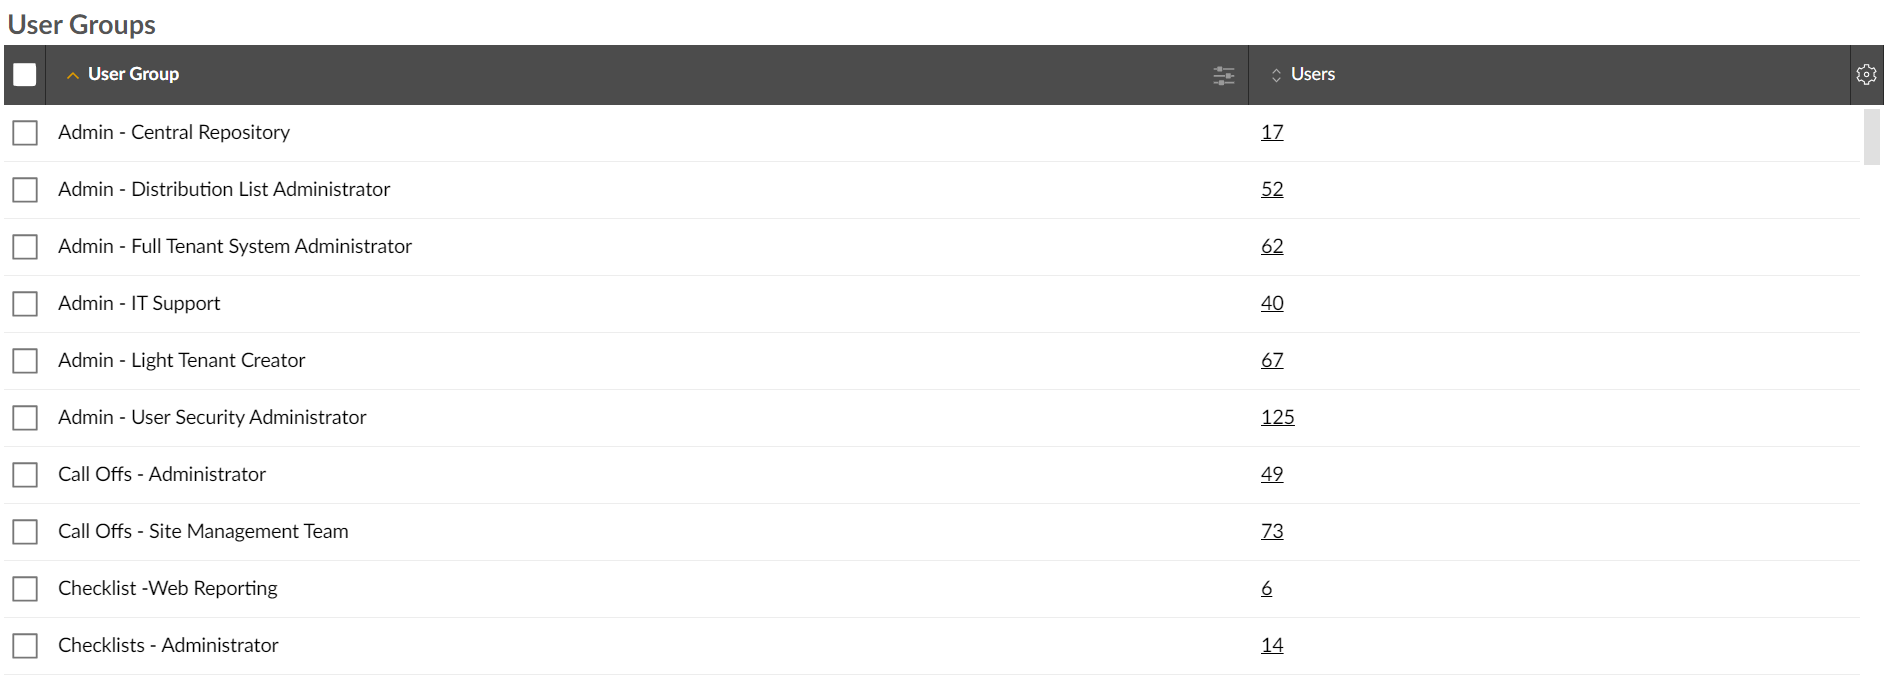View the 73 users for Site Management Team
Viewport: 1894px width, 678px height.
pyautogui.click(x=1272, y=531)
